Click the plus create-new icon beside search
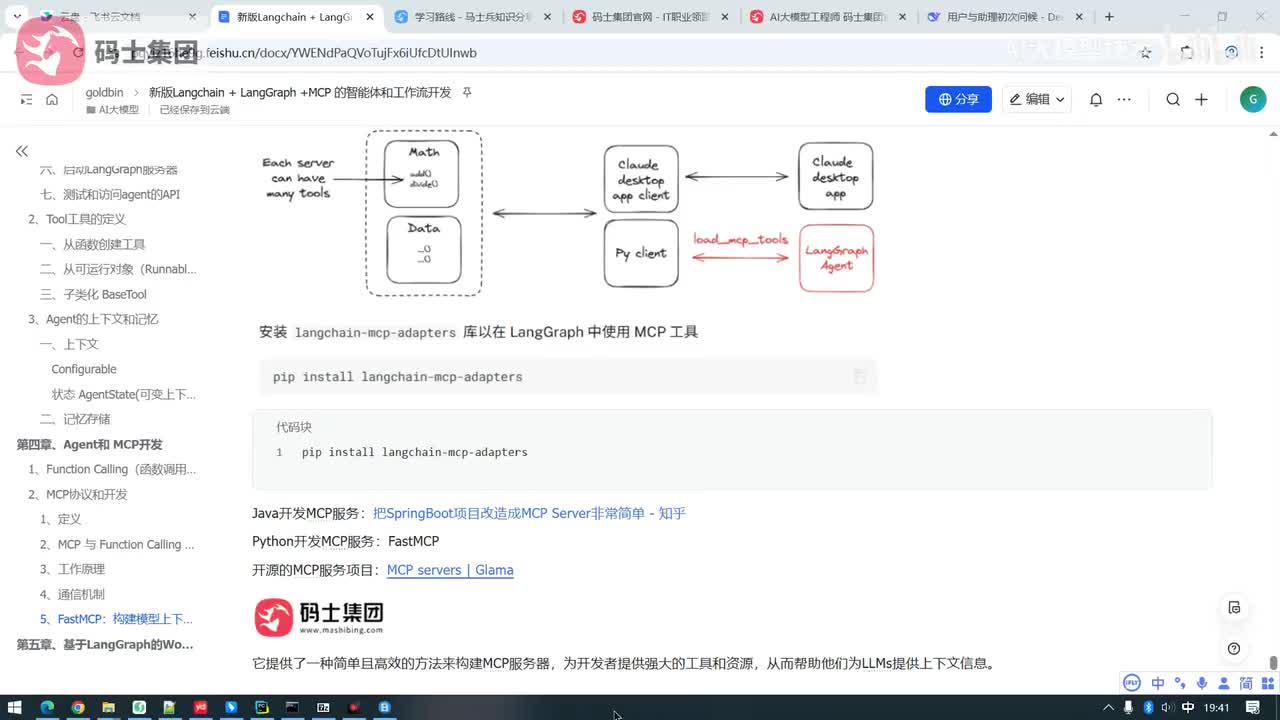 [x=1201, y=99]
